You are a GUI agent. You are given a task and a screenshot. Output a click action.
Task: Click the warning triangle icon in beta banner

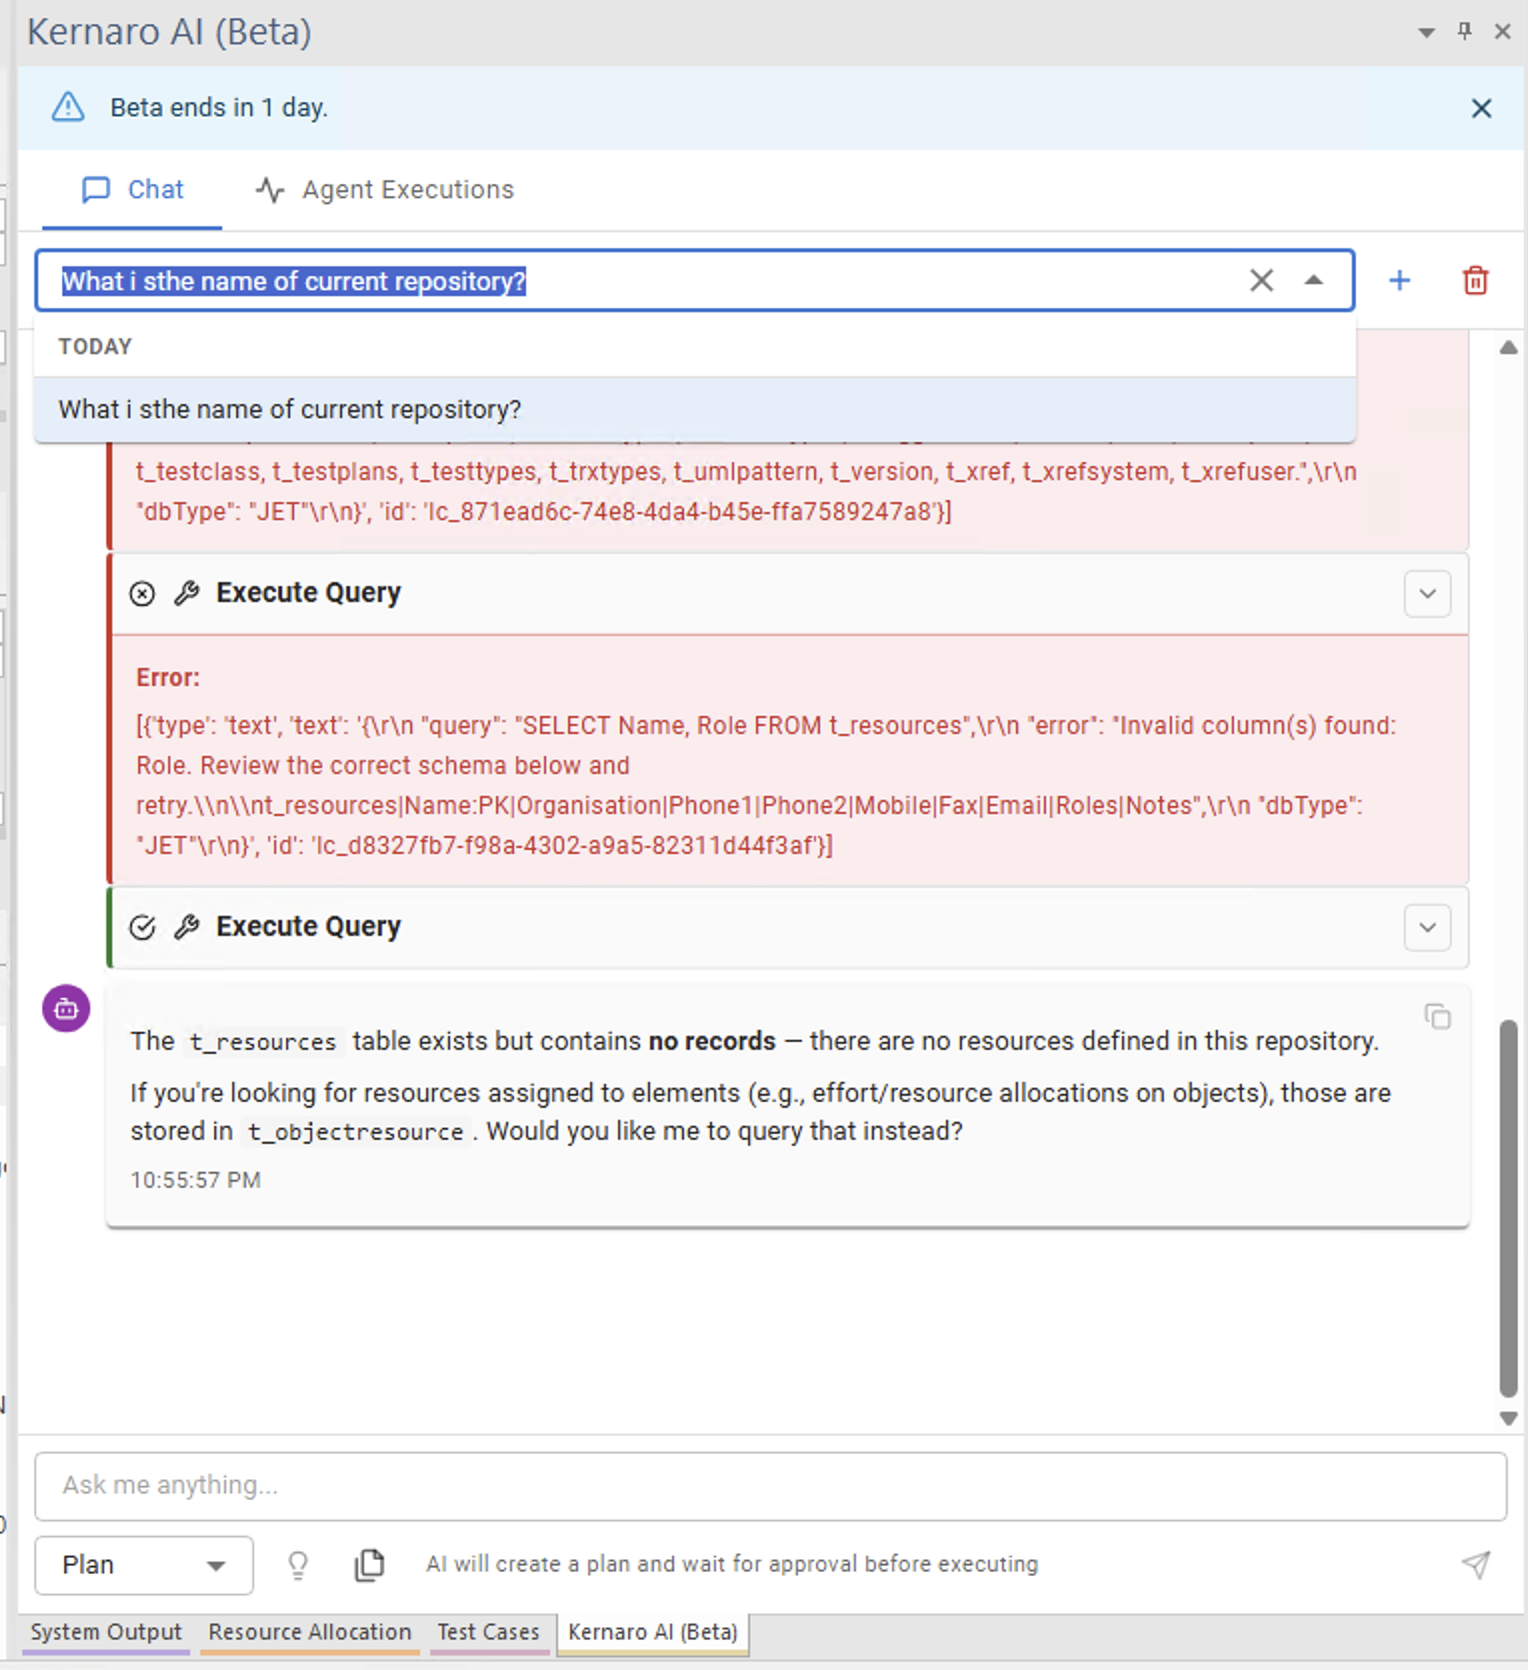pos(68,107)
